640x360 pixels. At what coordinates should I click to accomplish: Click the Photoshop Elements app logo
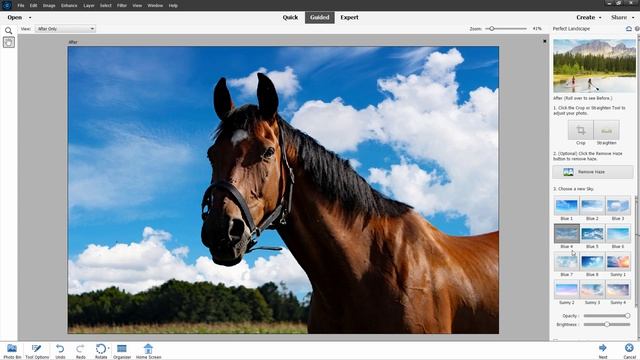[7, 5]
